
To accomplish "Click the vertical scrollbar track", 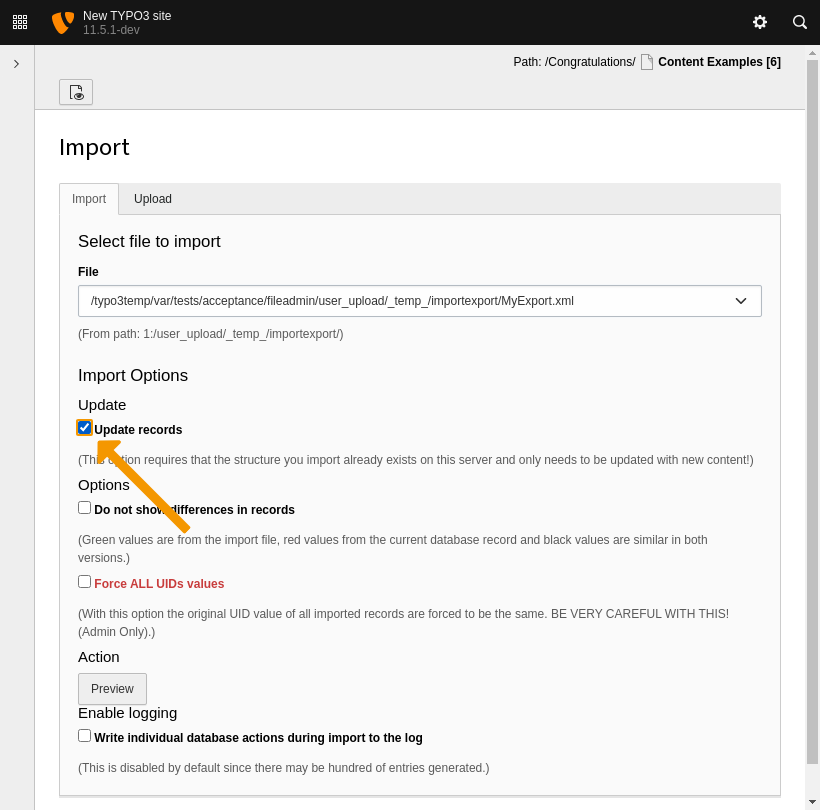I will pos(812,400).
